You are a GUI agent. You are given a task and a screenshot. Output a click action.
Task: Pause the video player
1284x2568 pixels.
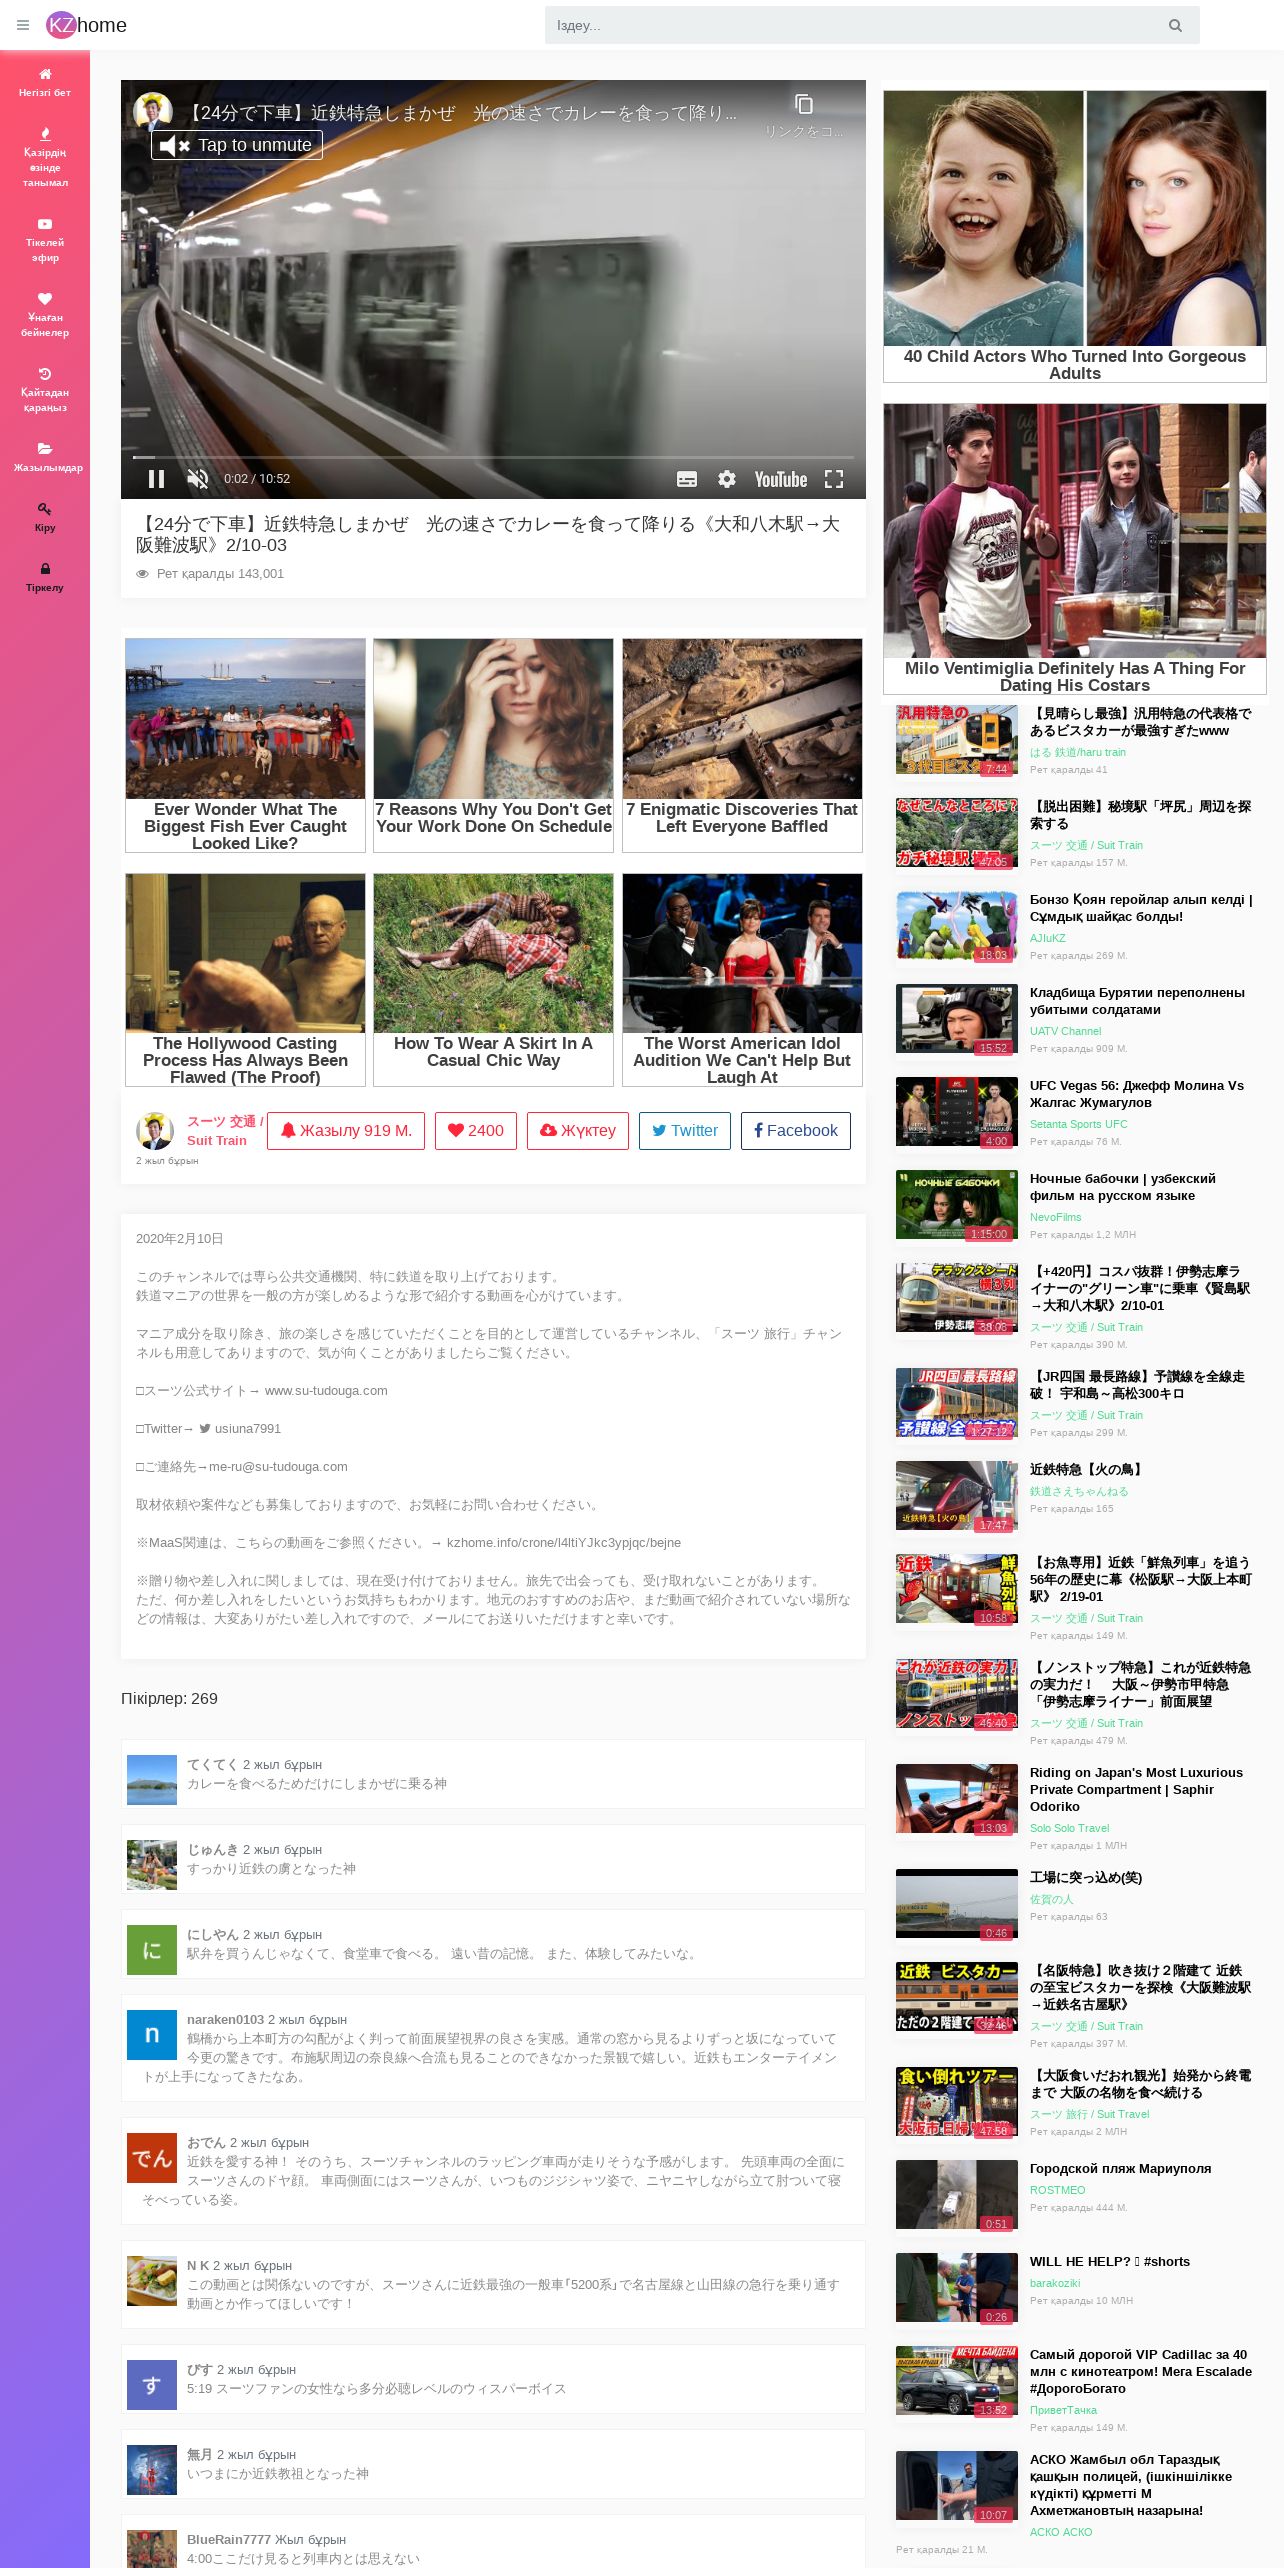(156, 479)
